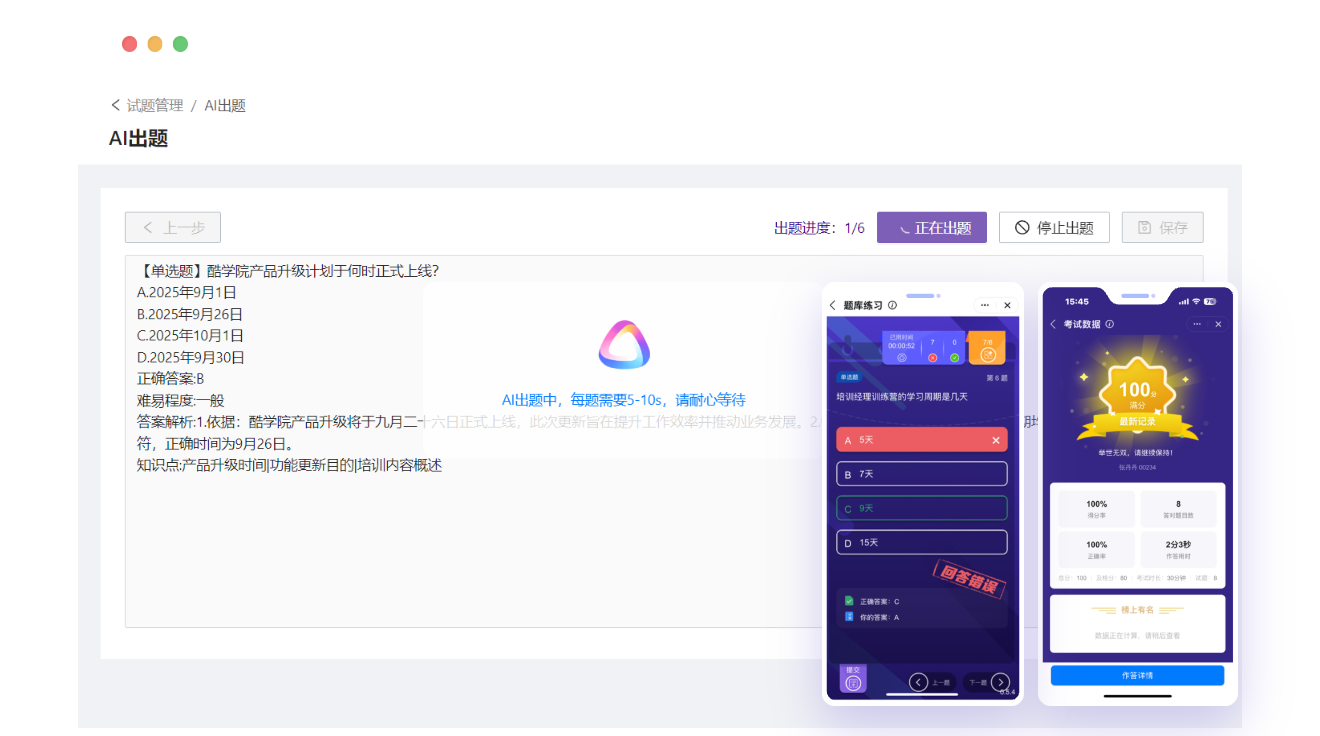1320x736 pixels.
Task: Close the 题库练习 mini program
Action: [1007, 305]
